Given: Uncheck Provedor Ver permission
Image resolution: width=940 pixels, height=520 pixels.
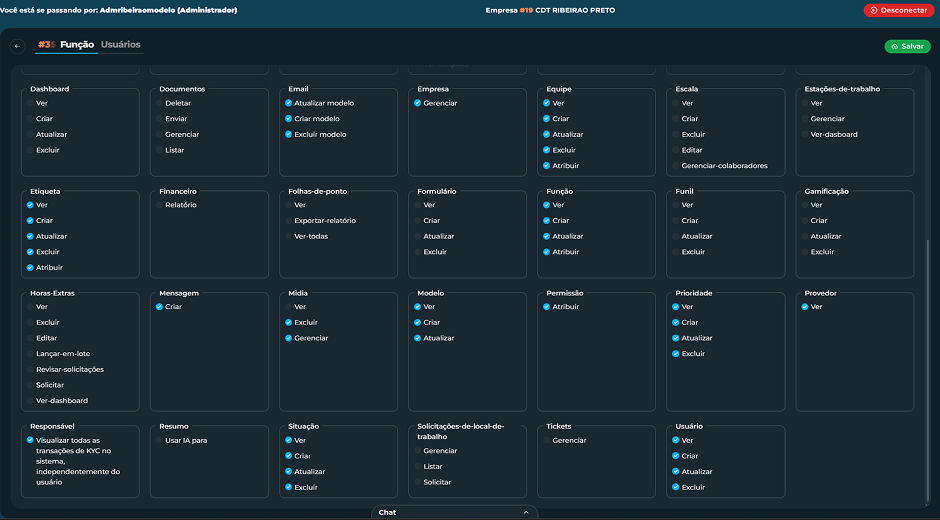Looking at the screenshot, I should click(x=805, y=306).
